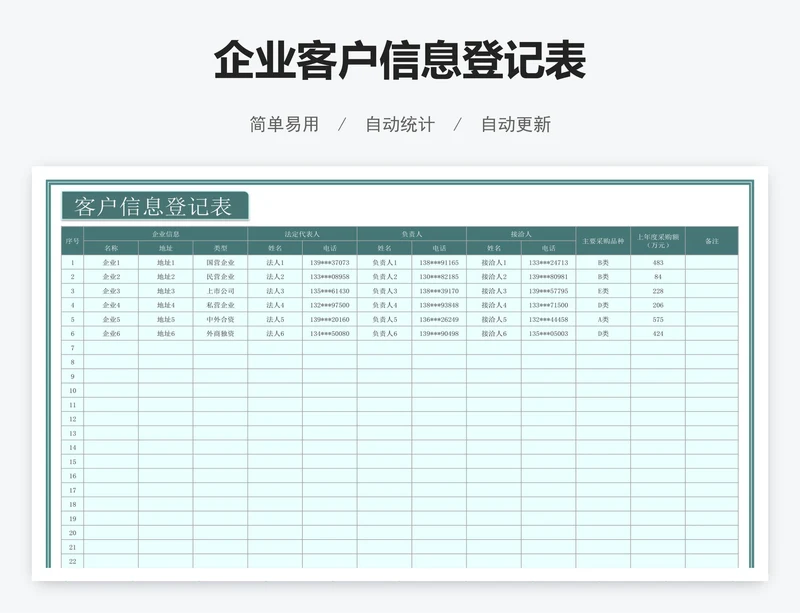Select 姓名 sub-header under 法定代表人
The height and width of the screenshot is (613, 800).
275,248
